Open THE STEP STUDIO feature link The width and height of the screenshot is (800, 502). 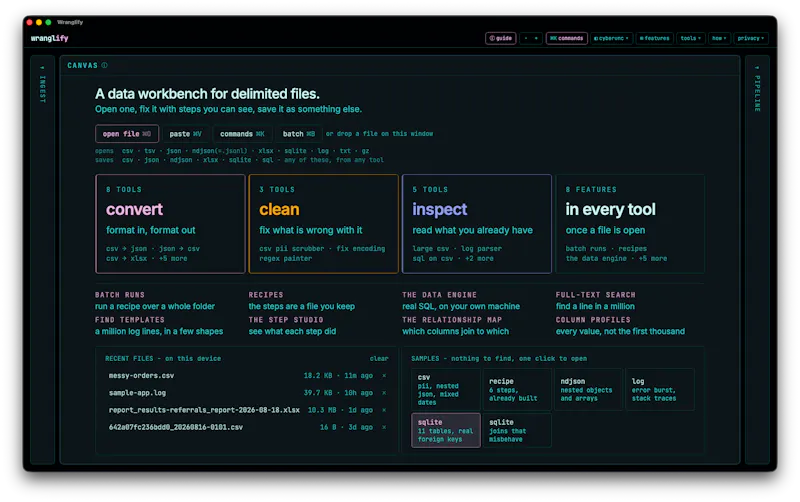click(292, 326)
